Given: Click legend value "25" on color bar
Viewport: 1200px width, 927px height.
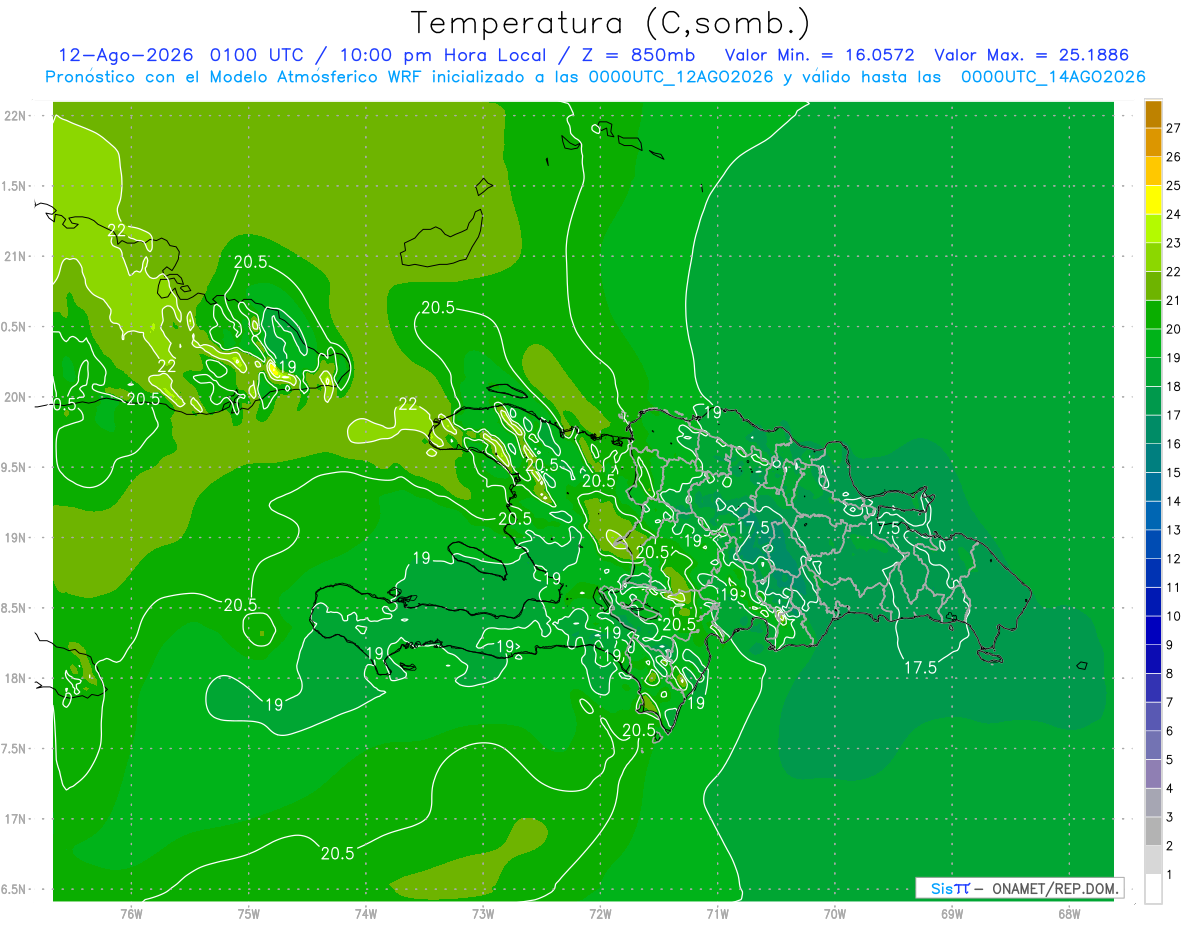Looking at the screenshot, I should 1174,185.
